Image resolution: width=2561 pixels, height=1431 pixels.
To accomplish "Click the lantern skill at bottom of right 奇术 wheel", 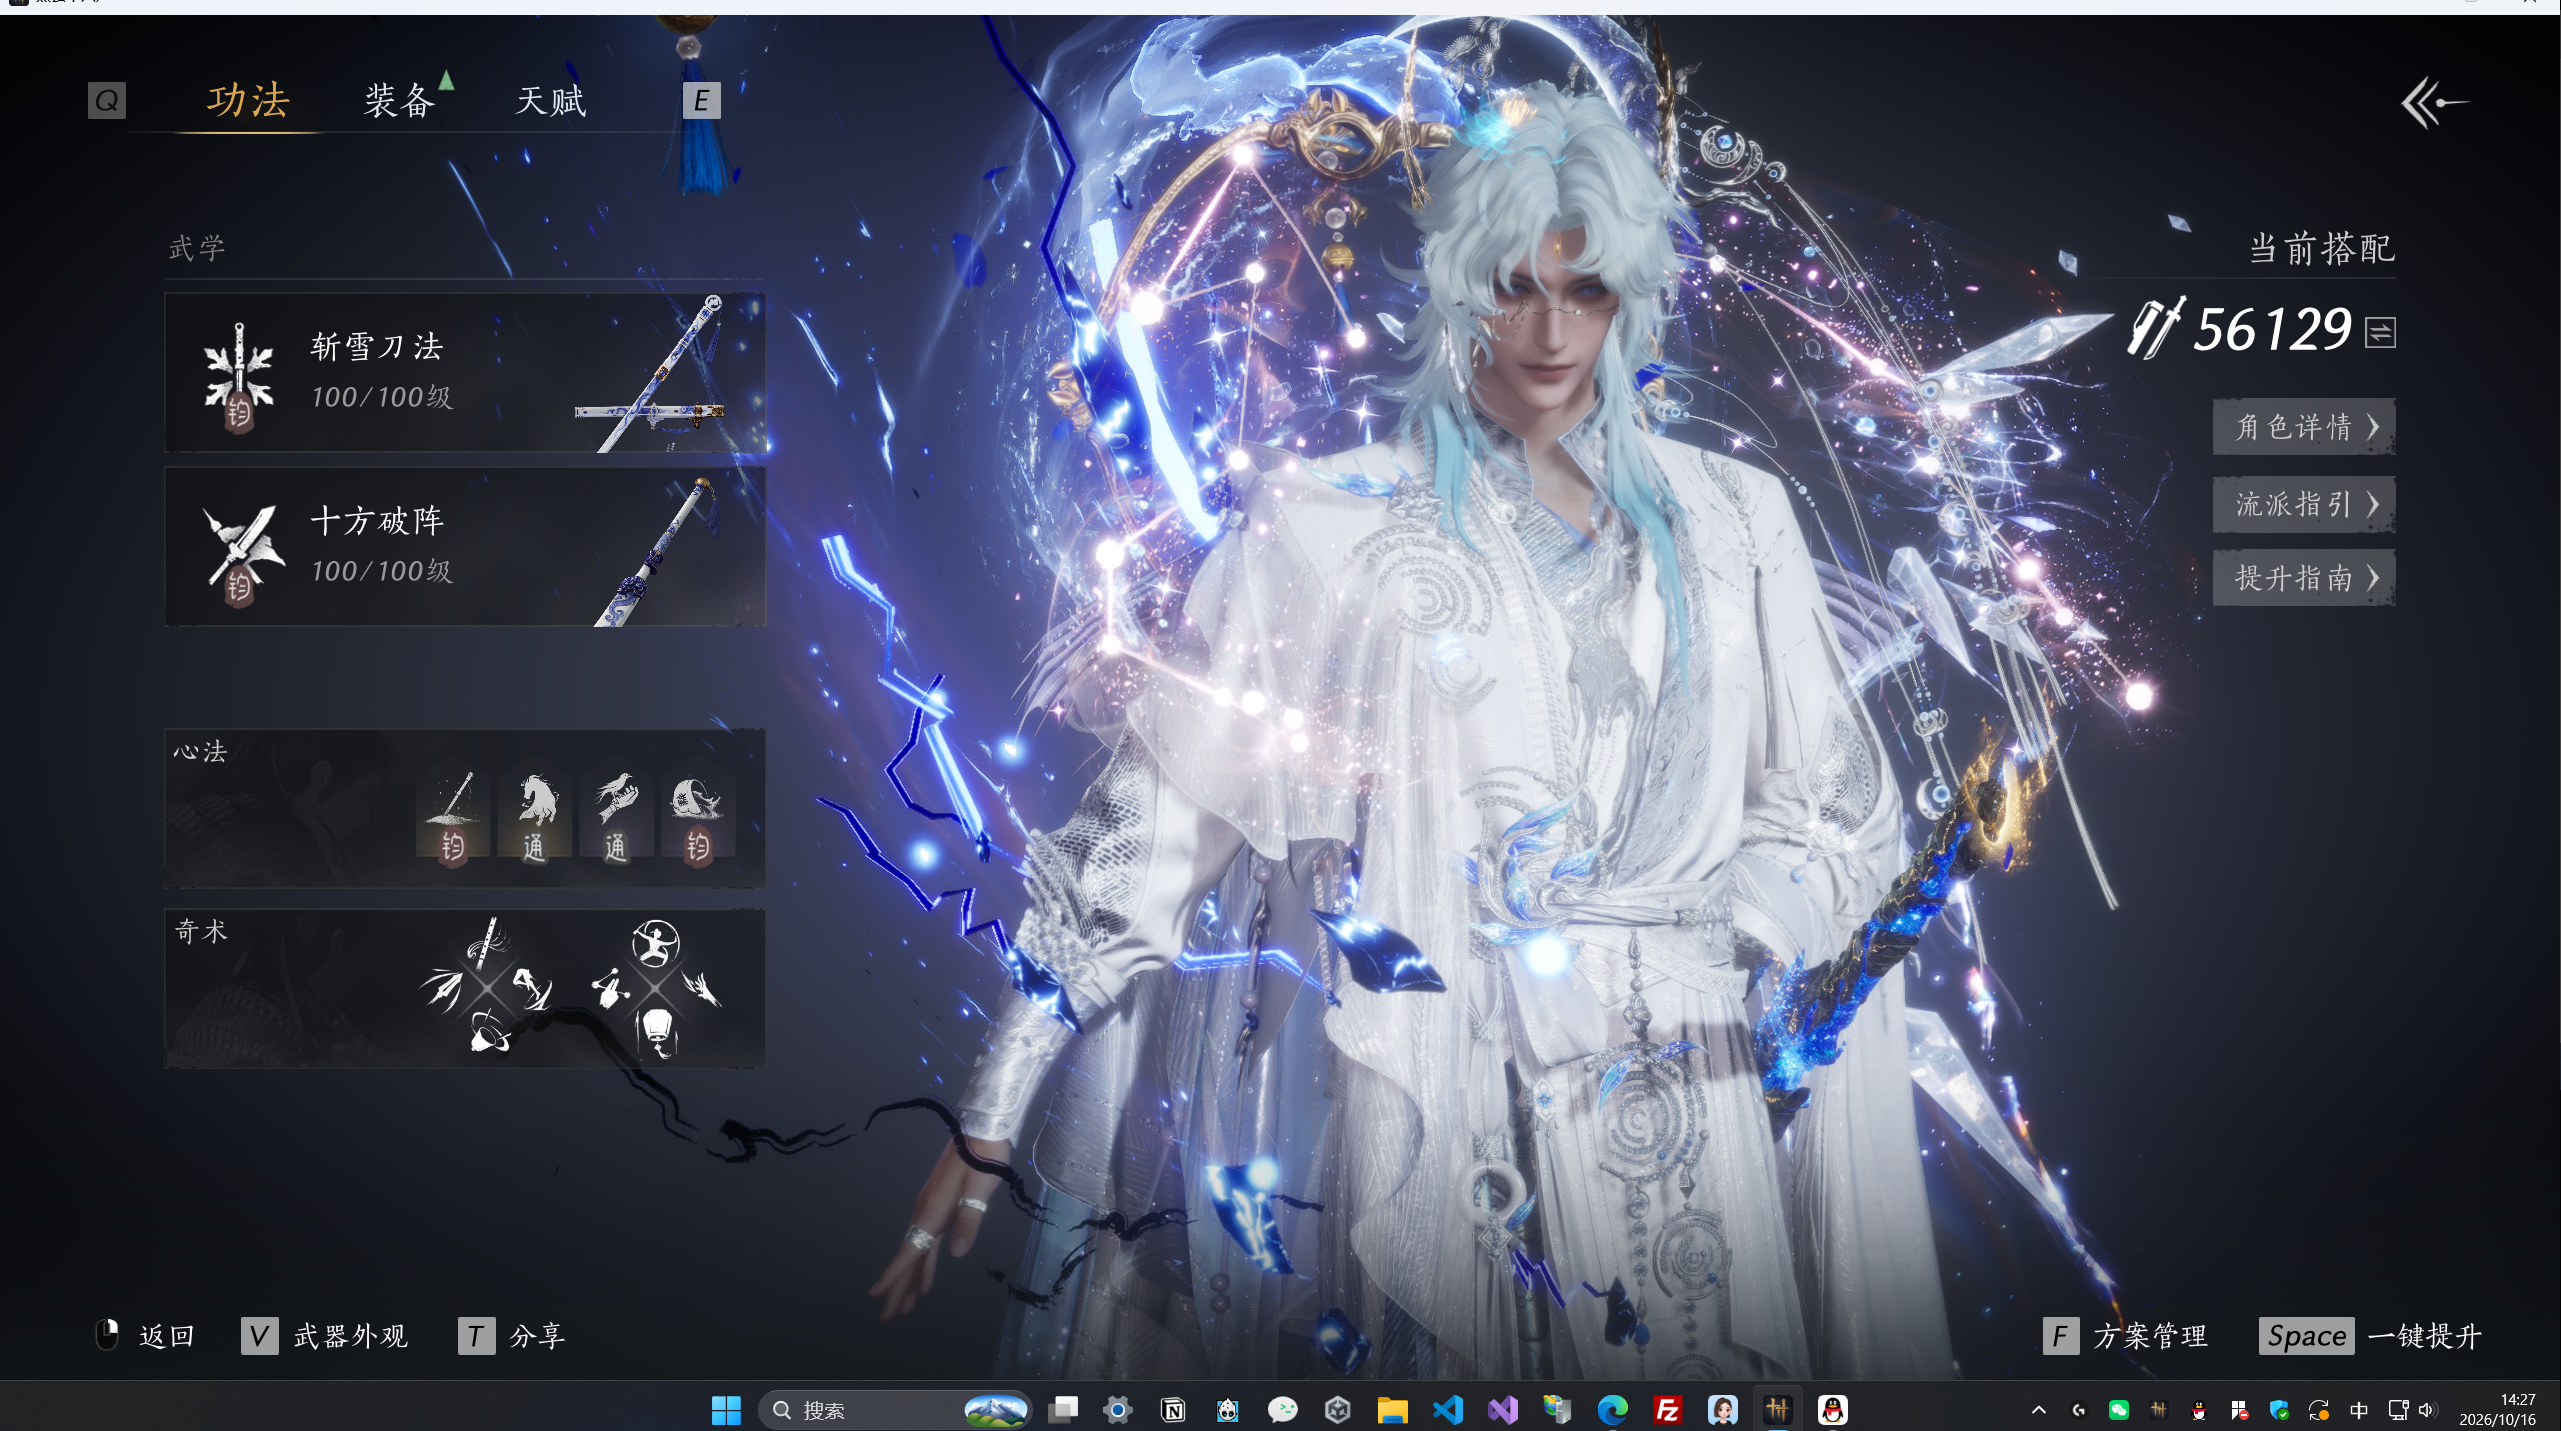I will pyautogui.click(x=657, y=1031).
